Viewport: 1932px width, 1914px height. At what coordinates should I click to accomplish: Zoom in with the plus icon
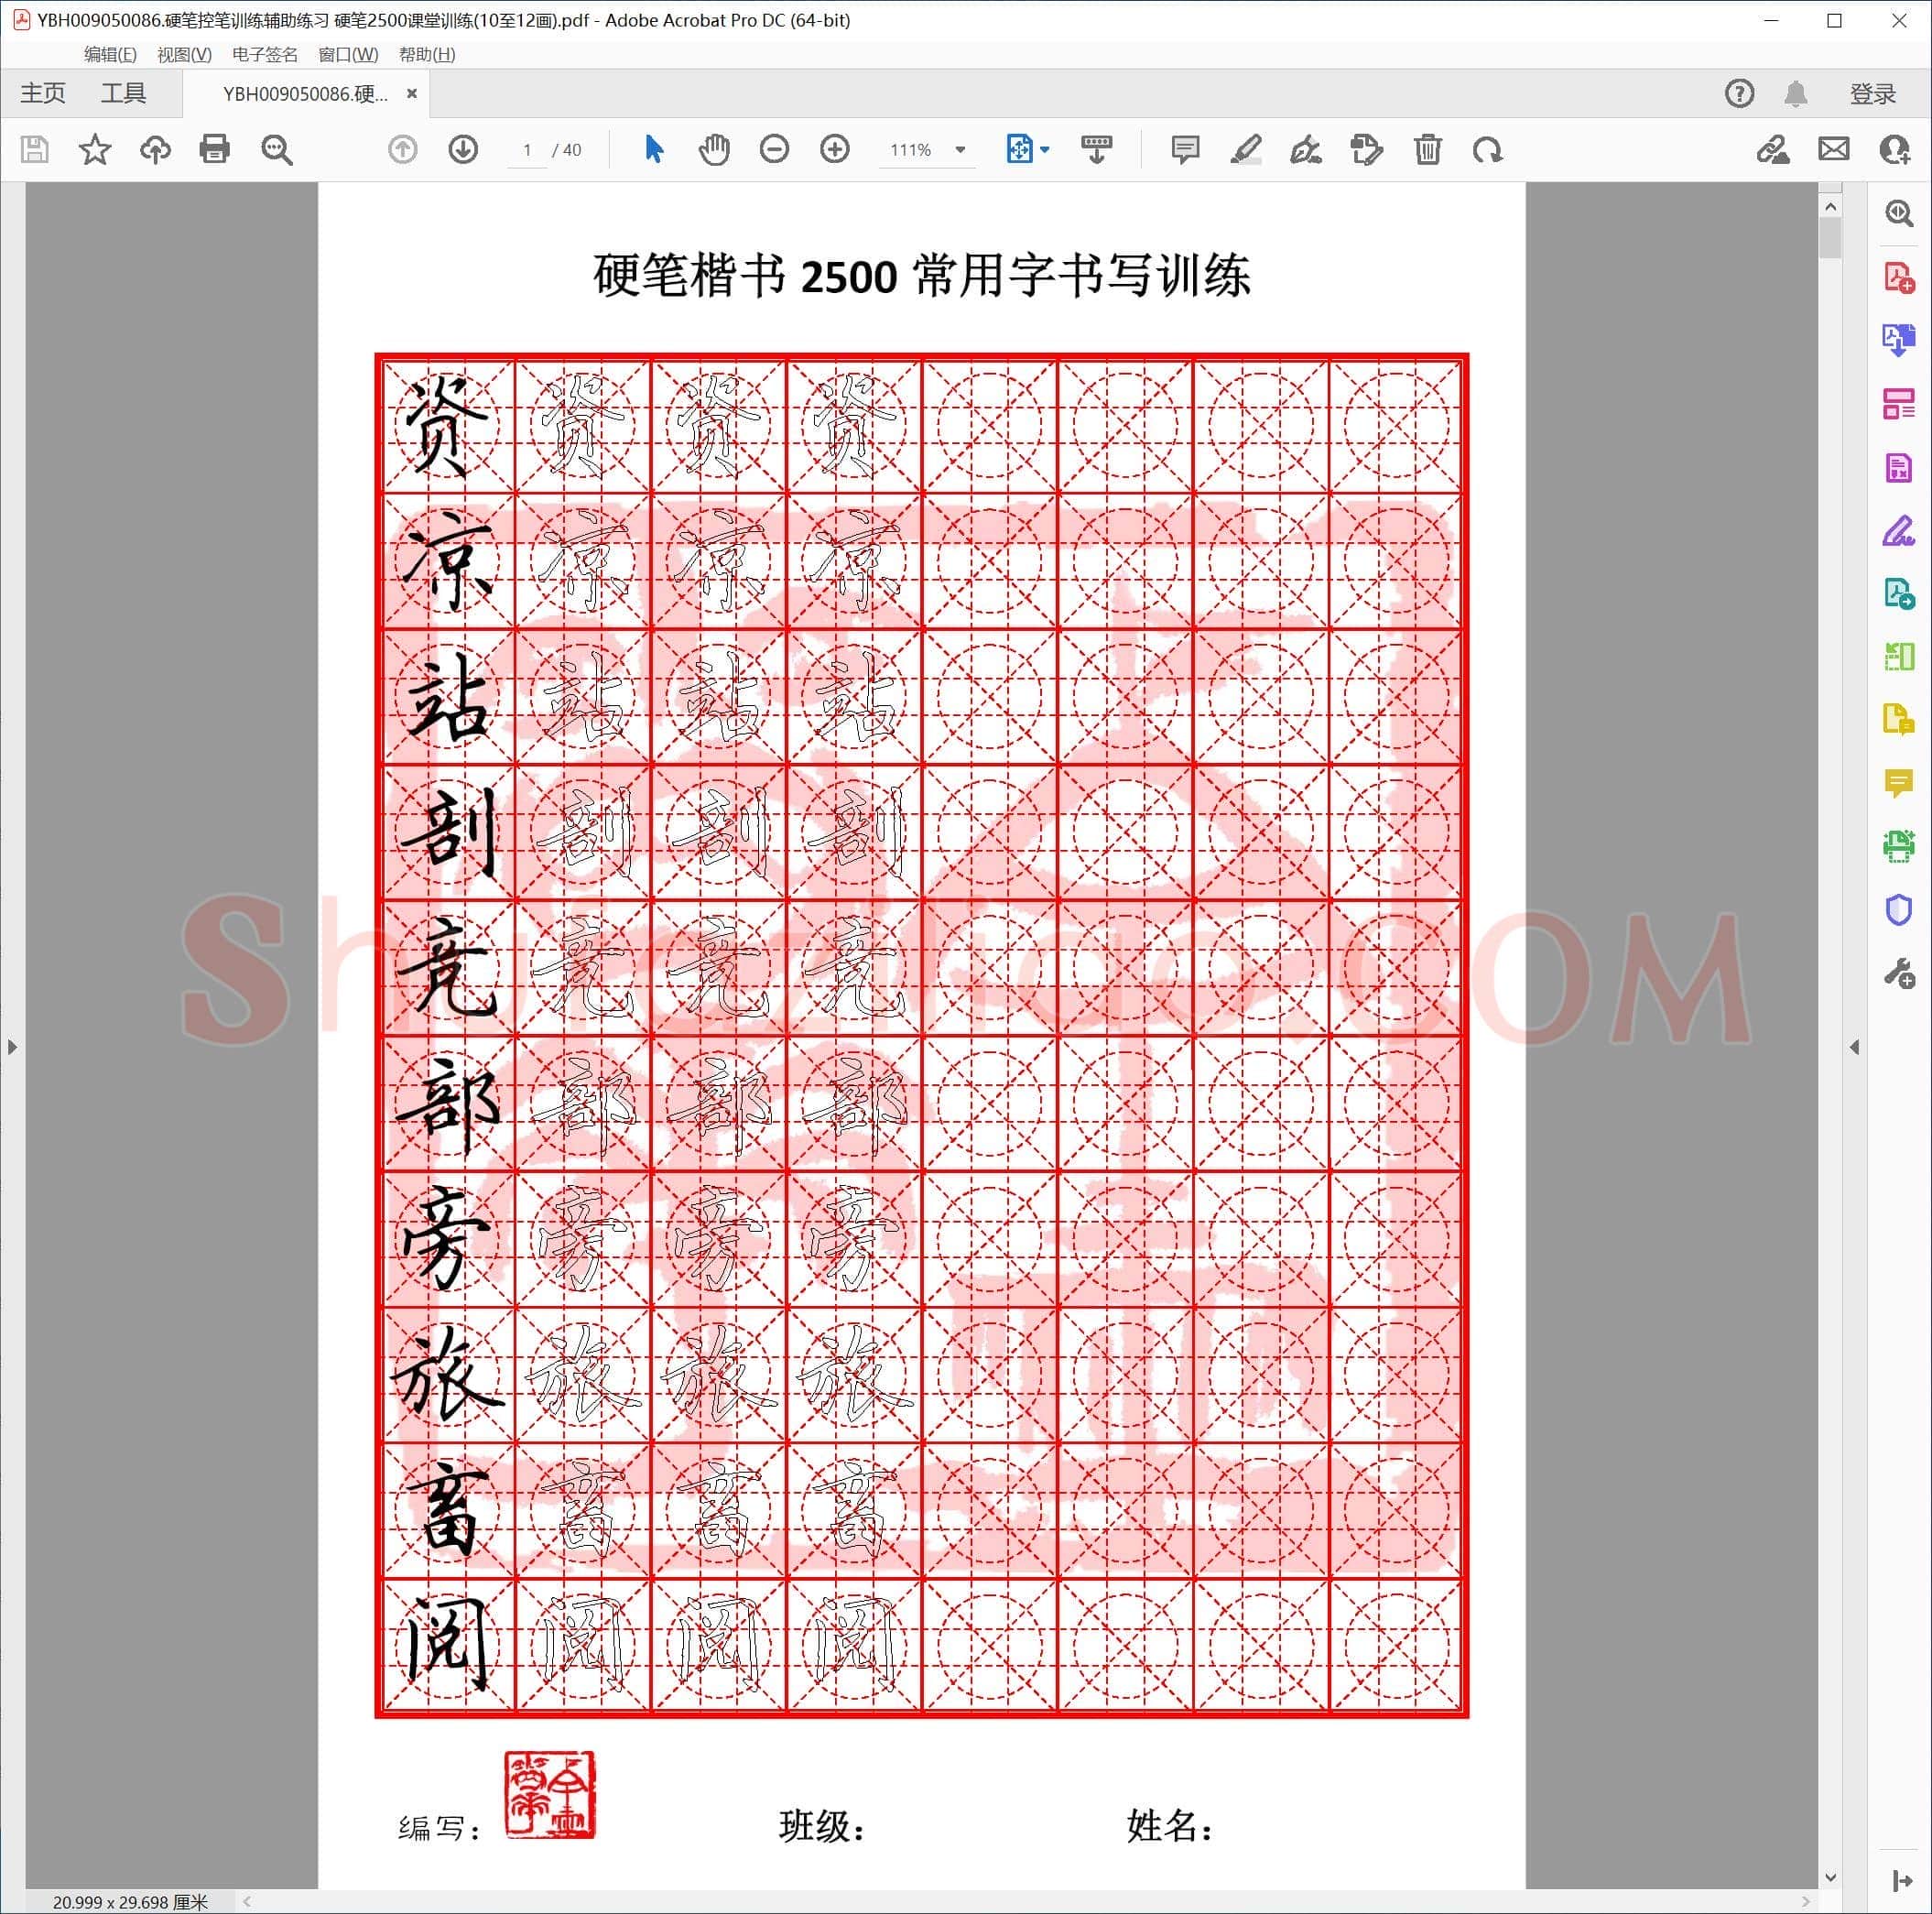pos(835,150)
